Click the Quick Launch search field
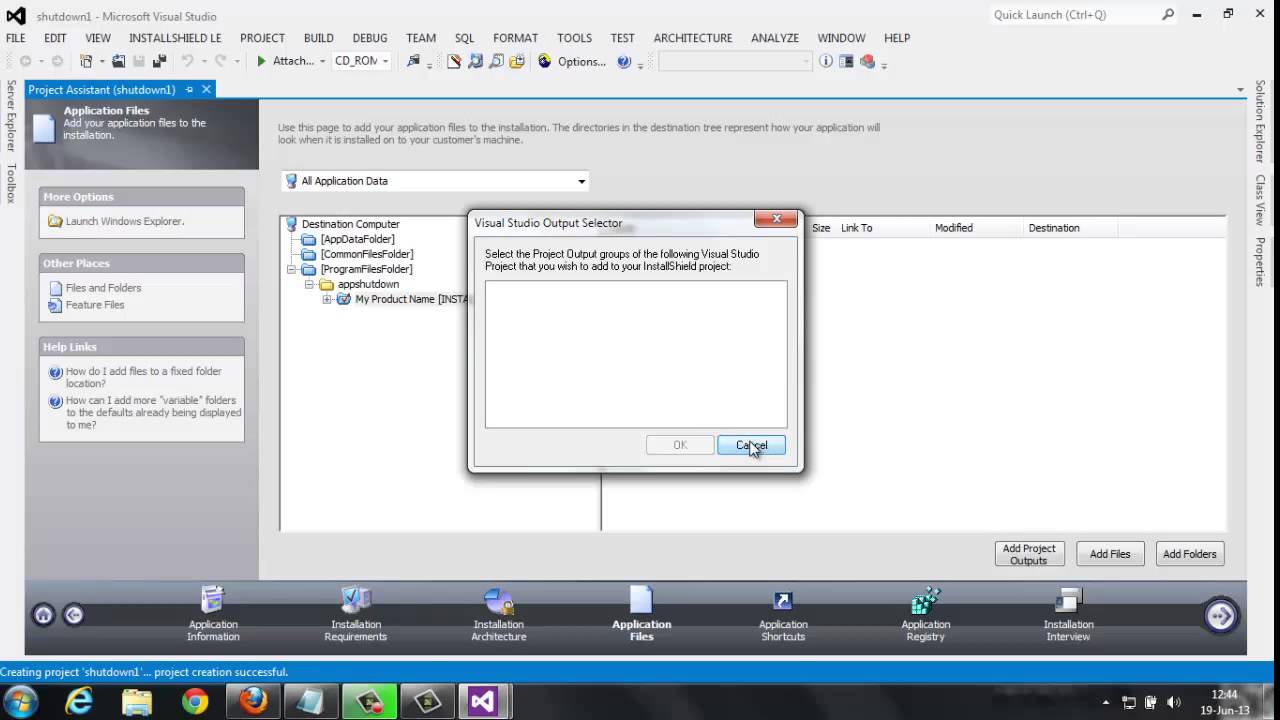 1083,15
